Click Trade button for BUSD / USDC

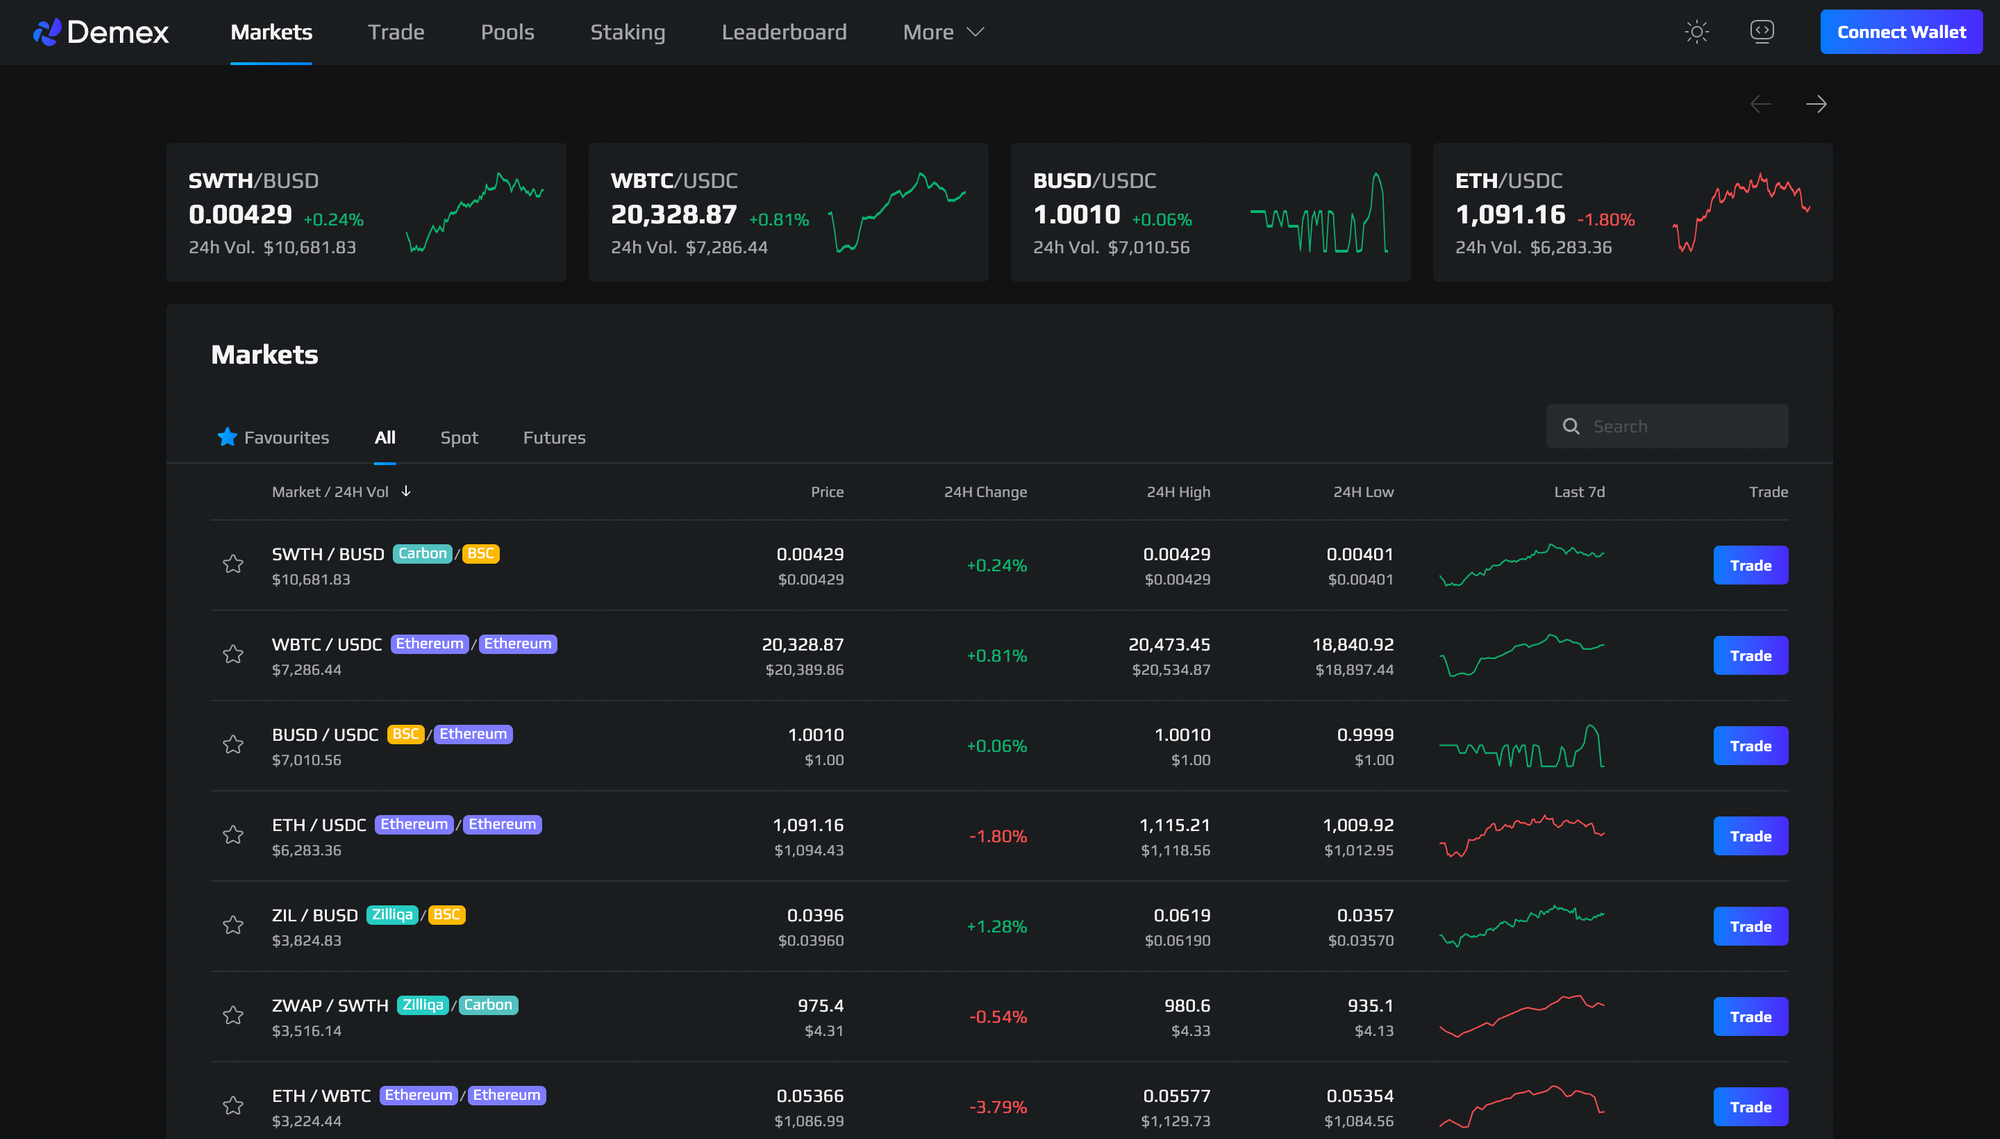point(1751,746)
